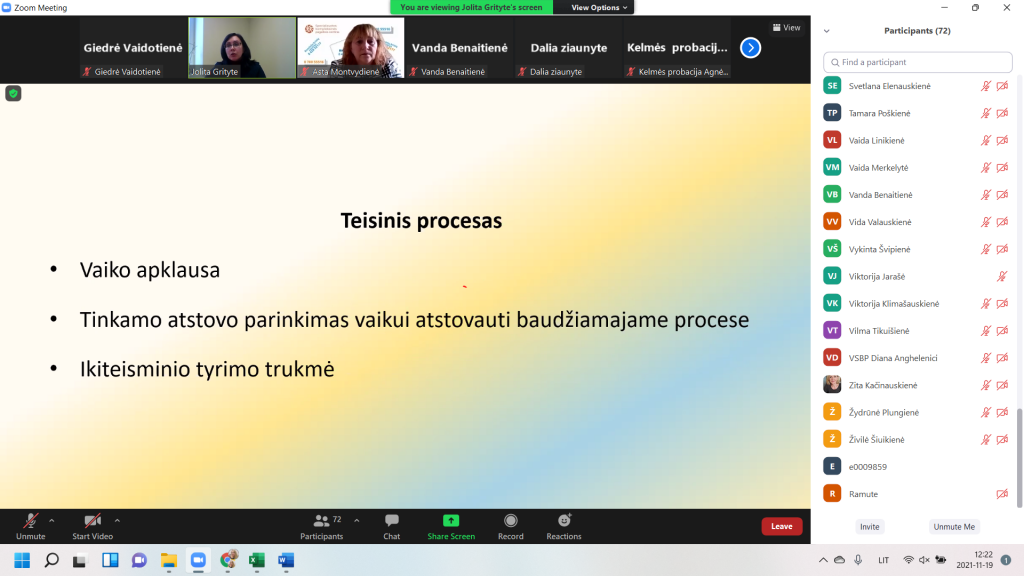Click the Invite button
1024x576 pixels.
pyautogui.click(x=869, y=526)
